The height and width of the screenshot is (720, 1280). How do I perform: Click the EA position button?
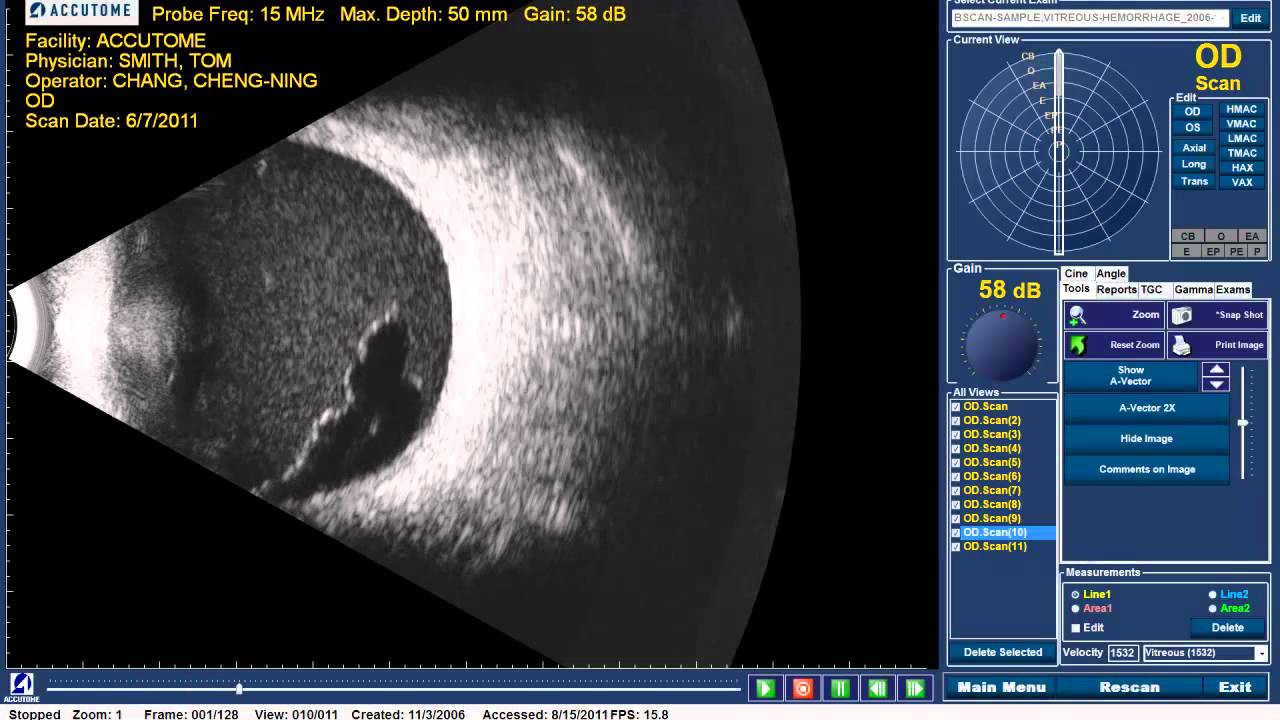click(1252, 237)
